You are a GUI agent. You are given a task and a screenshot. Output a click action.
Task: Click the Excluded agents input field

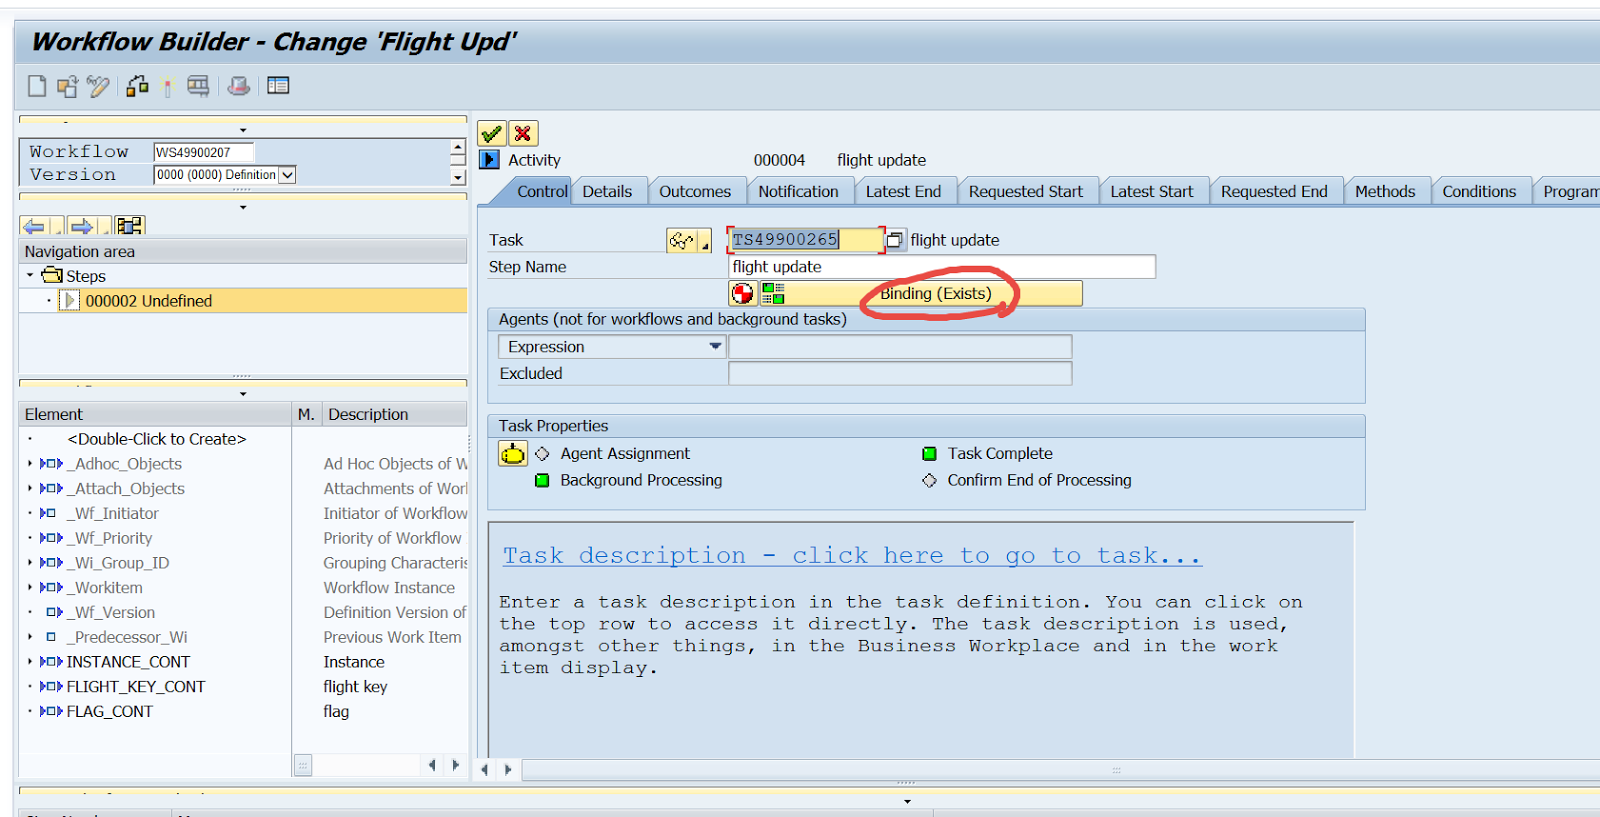coord(900,373)
